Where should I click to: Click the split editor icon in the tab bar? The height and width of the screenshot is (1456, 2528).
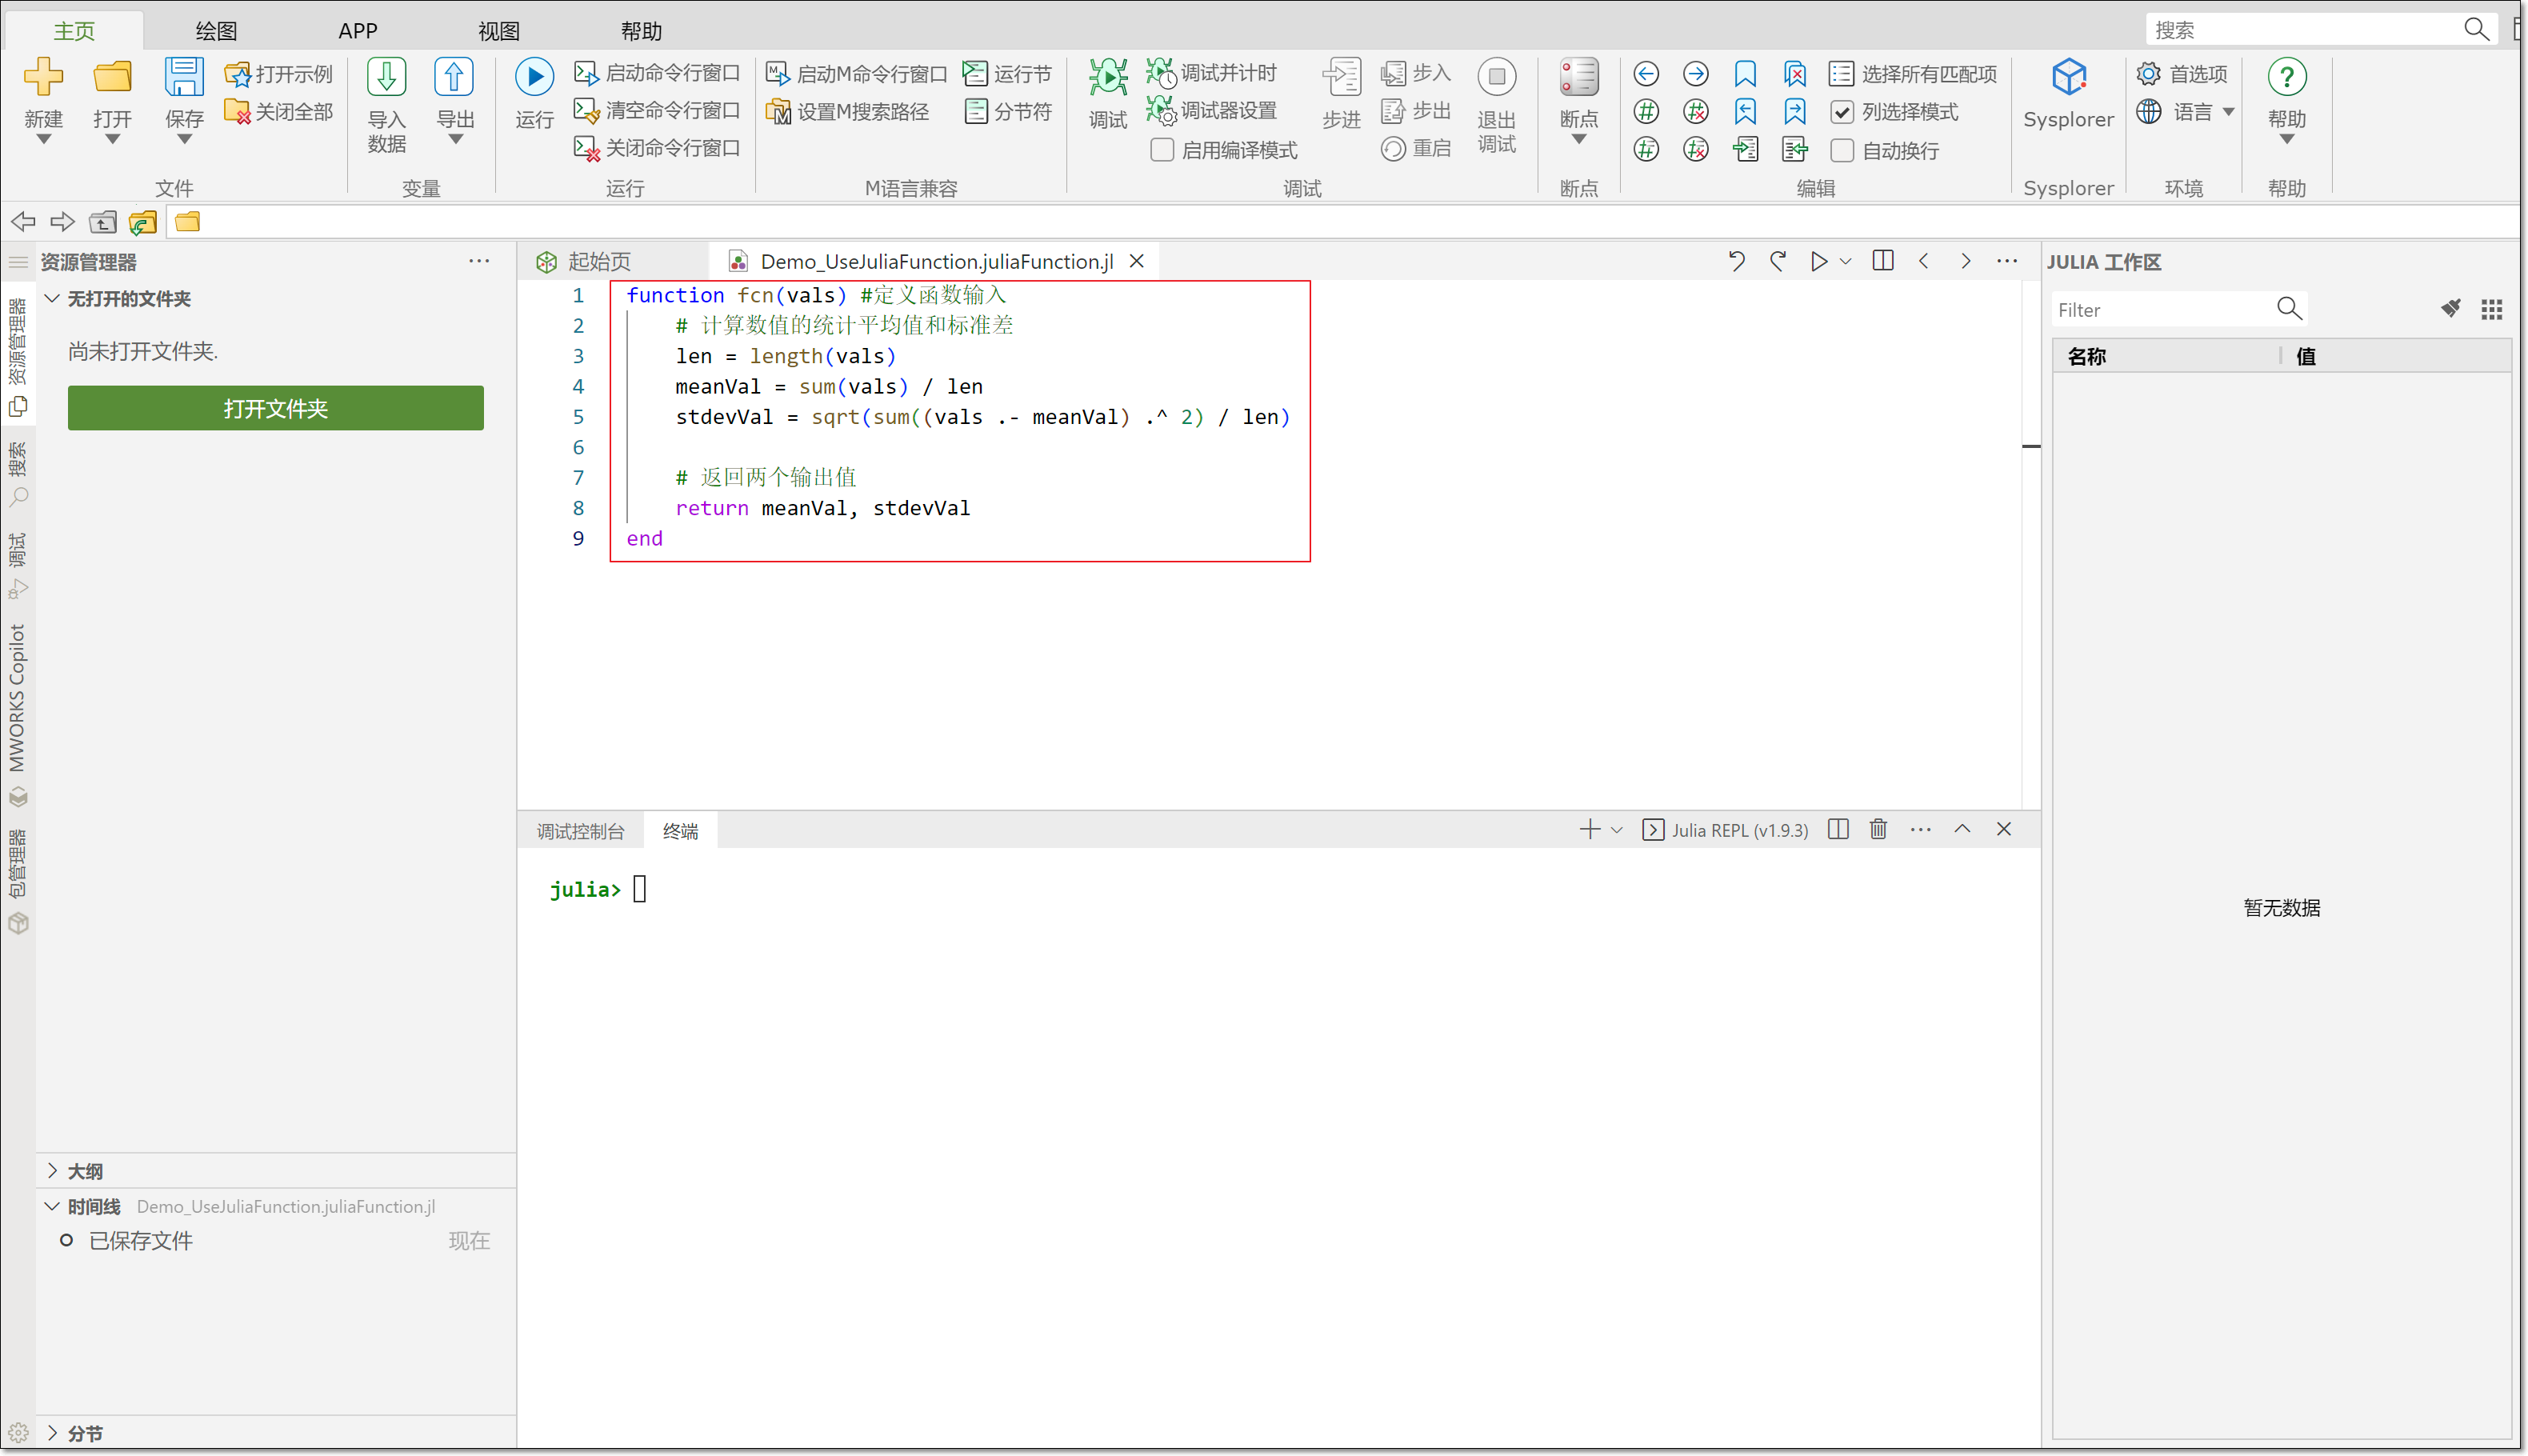click(x=1882, y=261)
